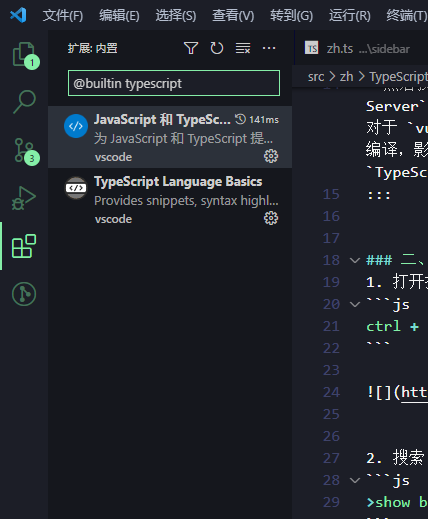Refresh the extensions list
Screen dimensions: 428x519
(217, 48)
